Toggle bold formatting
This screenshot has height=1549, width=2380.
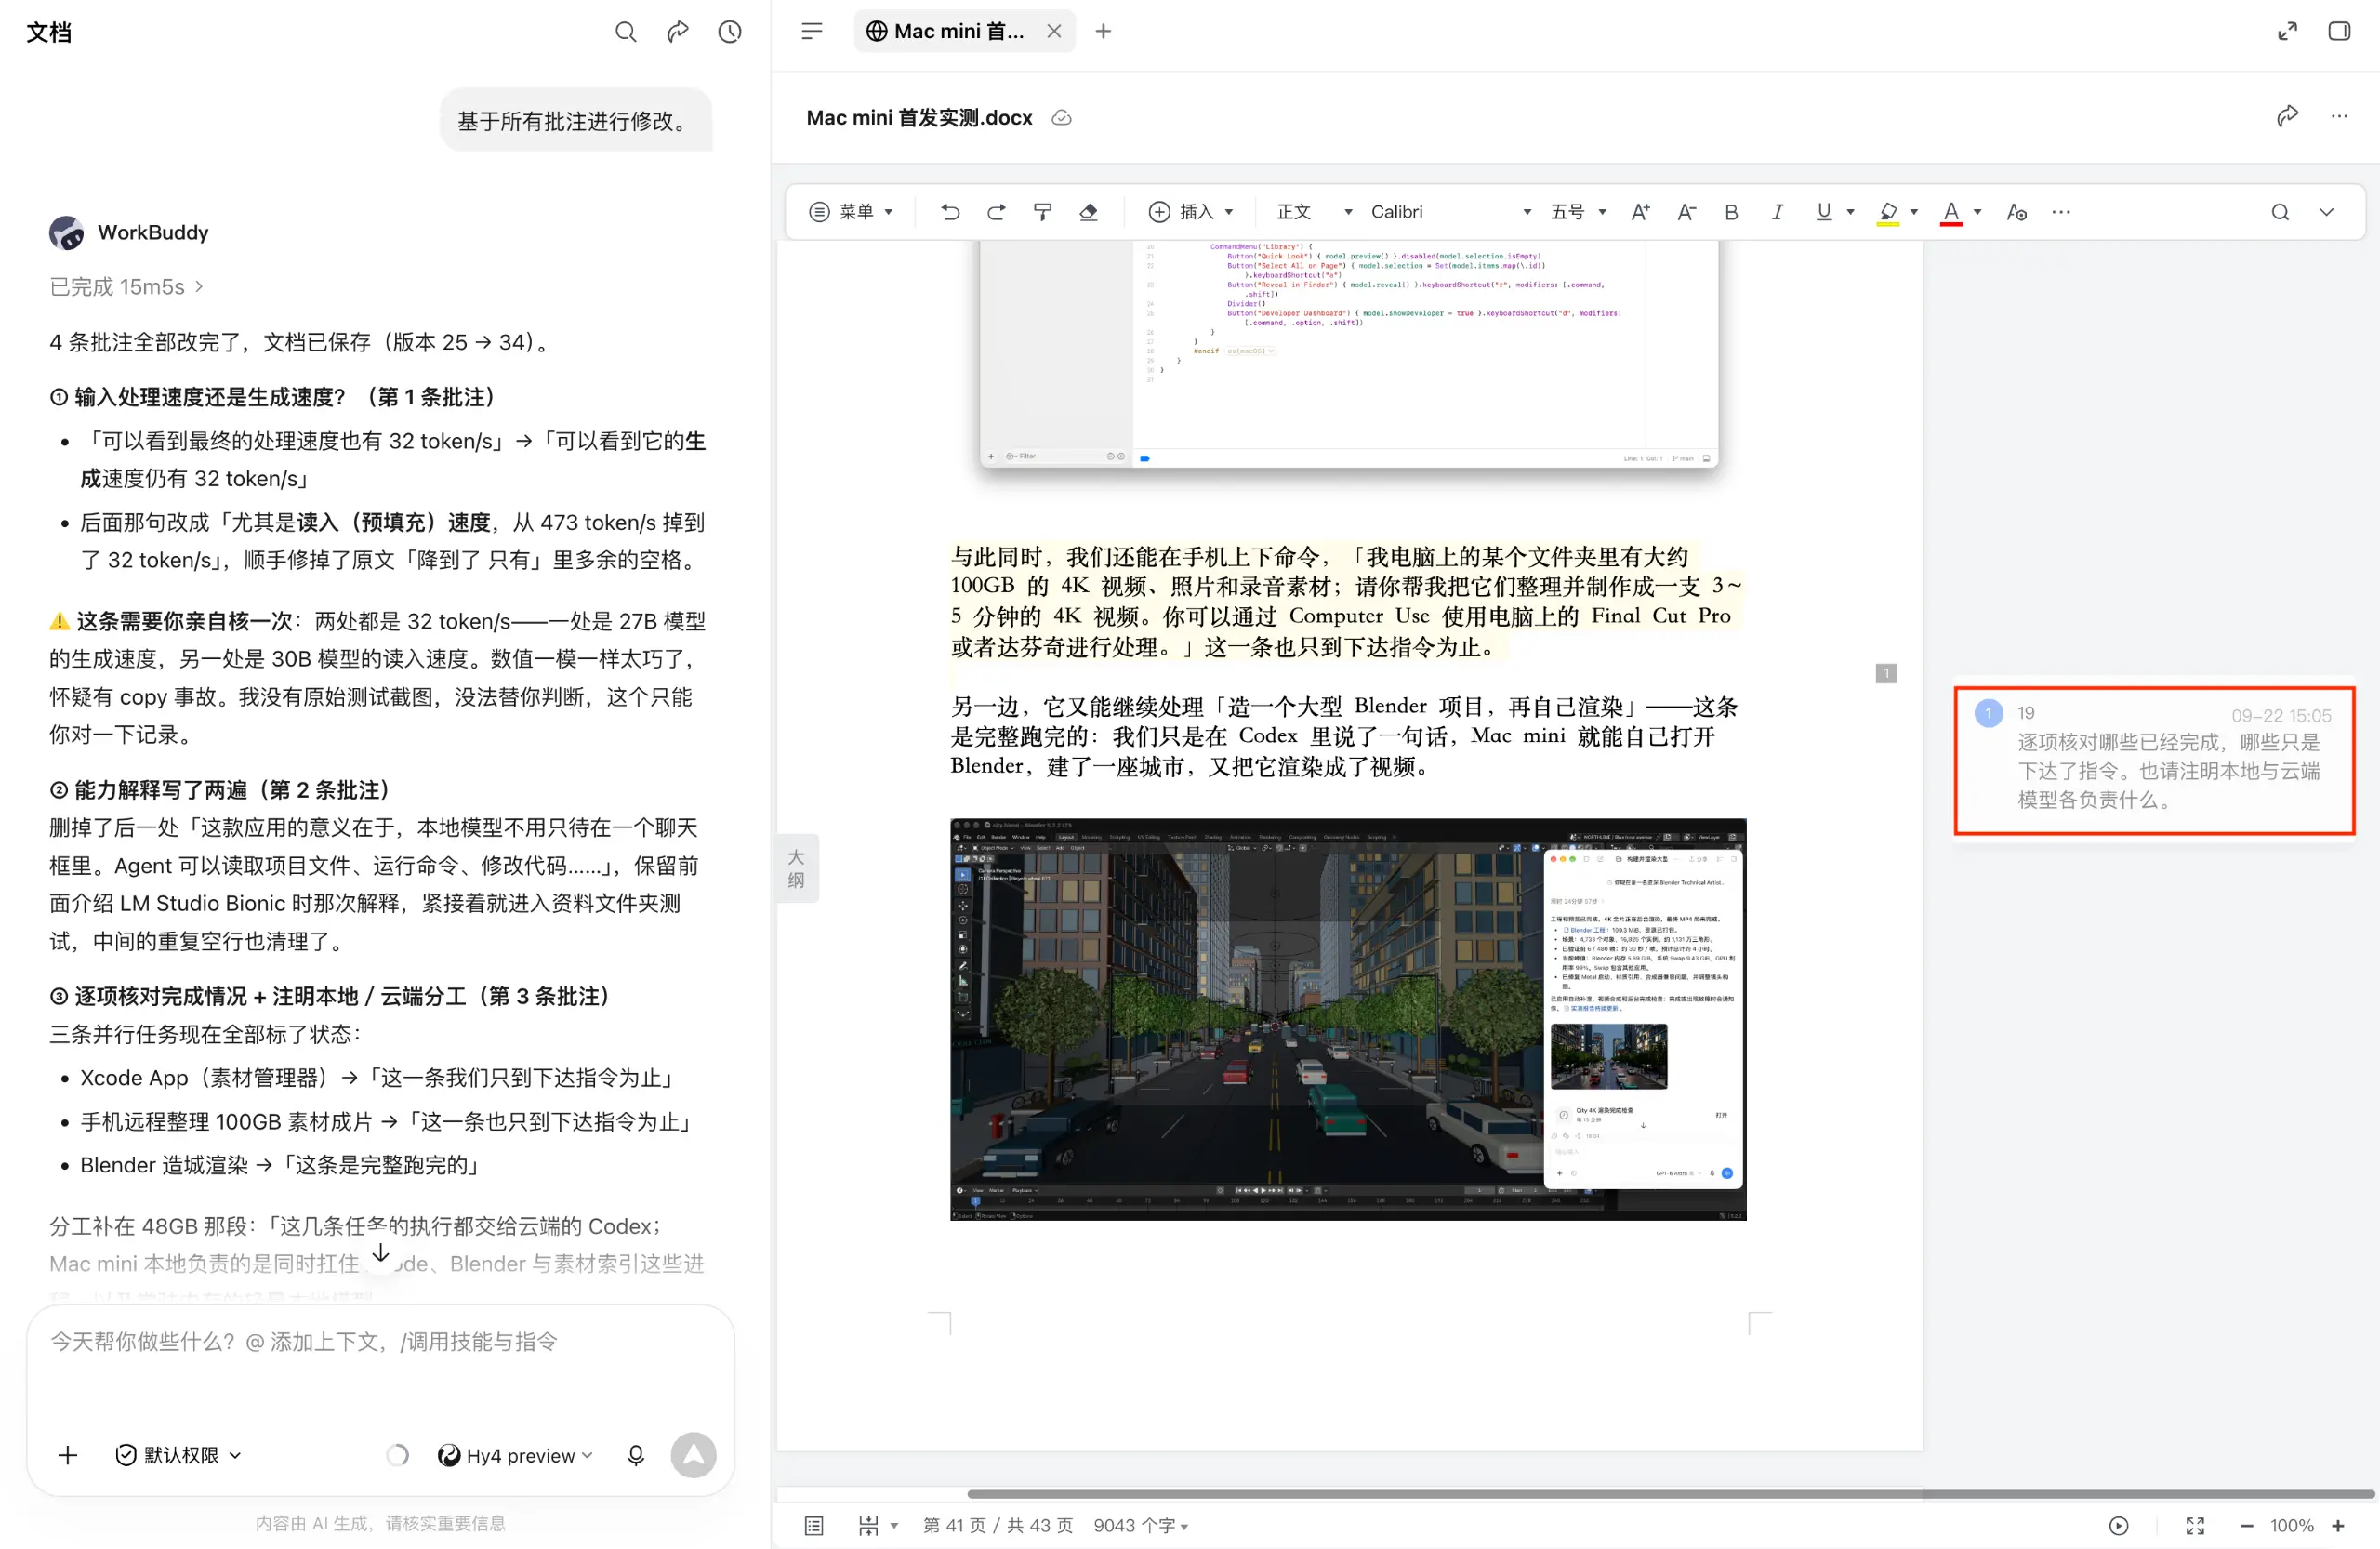click(x=1731, y=212)
